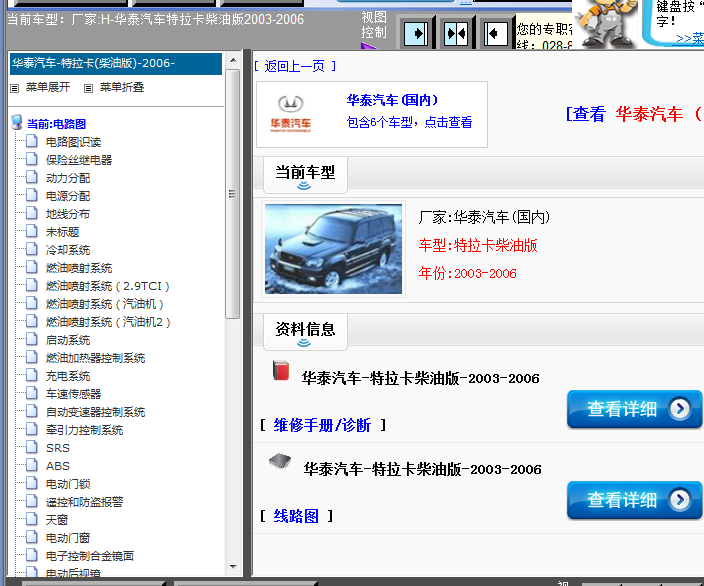Open 电源分配 in the circuit tree
Screen dimensions: 704x586
pos(68,196)
